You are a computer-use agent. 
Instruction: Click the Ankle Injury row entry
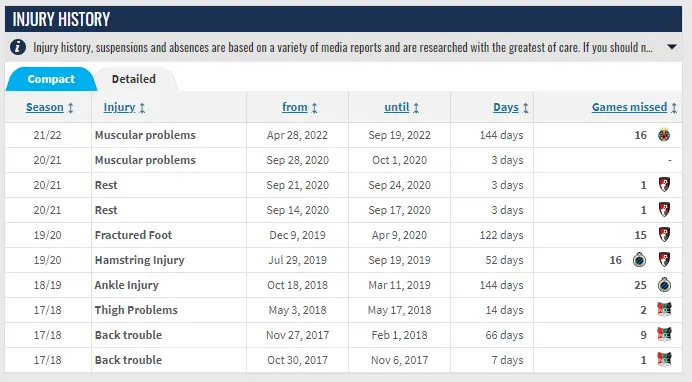[127, 285]
